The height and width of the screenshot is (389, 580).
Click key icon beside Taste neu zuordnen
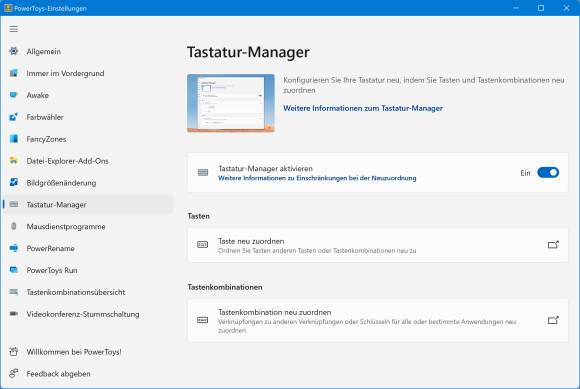coord(203,245)
